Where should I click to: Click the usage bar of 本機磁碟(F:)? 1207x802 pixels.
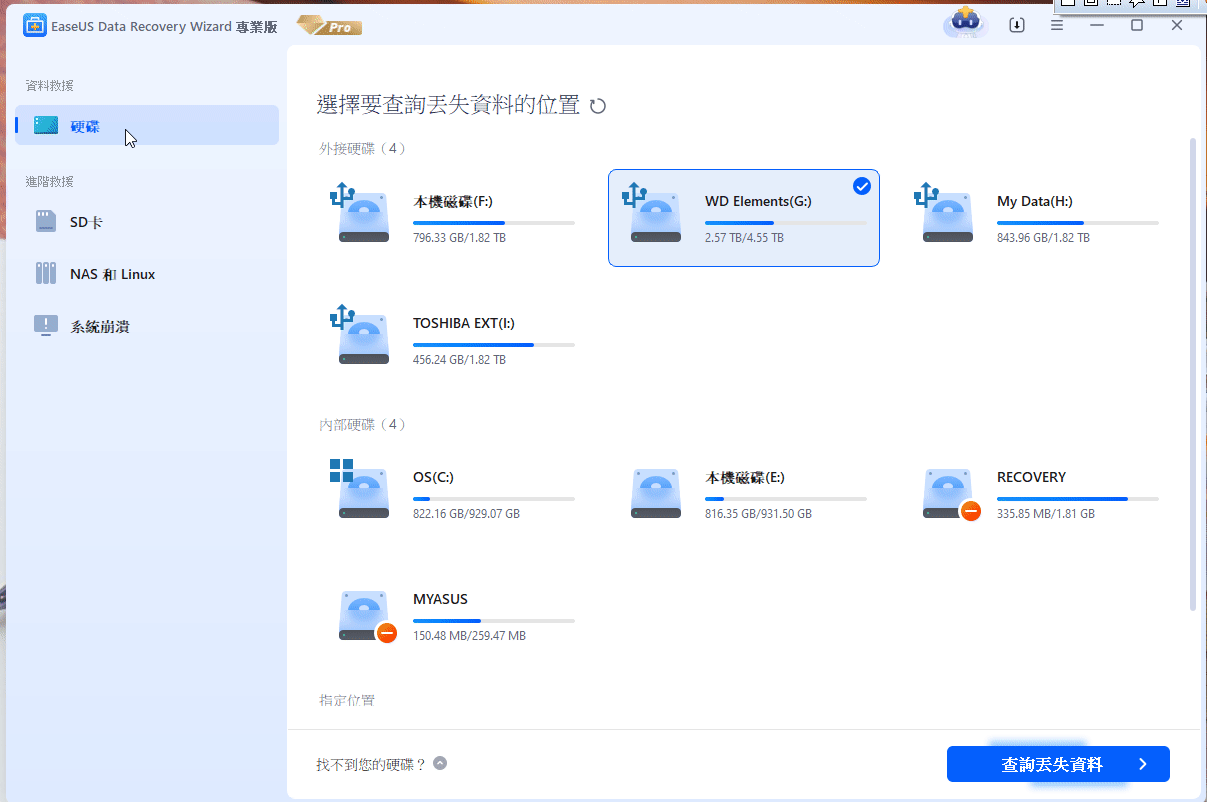(x=494, y=223)
